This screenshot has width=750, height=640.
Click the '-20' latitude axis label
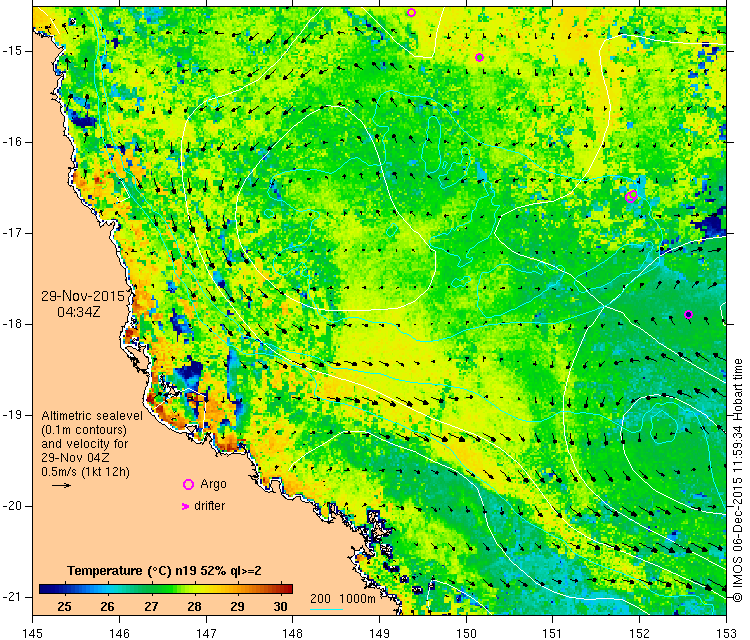coord(11,506)
